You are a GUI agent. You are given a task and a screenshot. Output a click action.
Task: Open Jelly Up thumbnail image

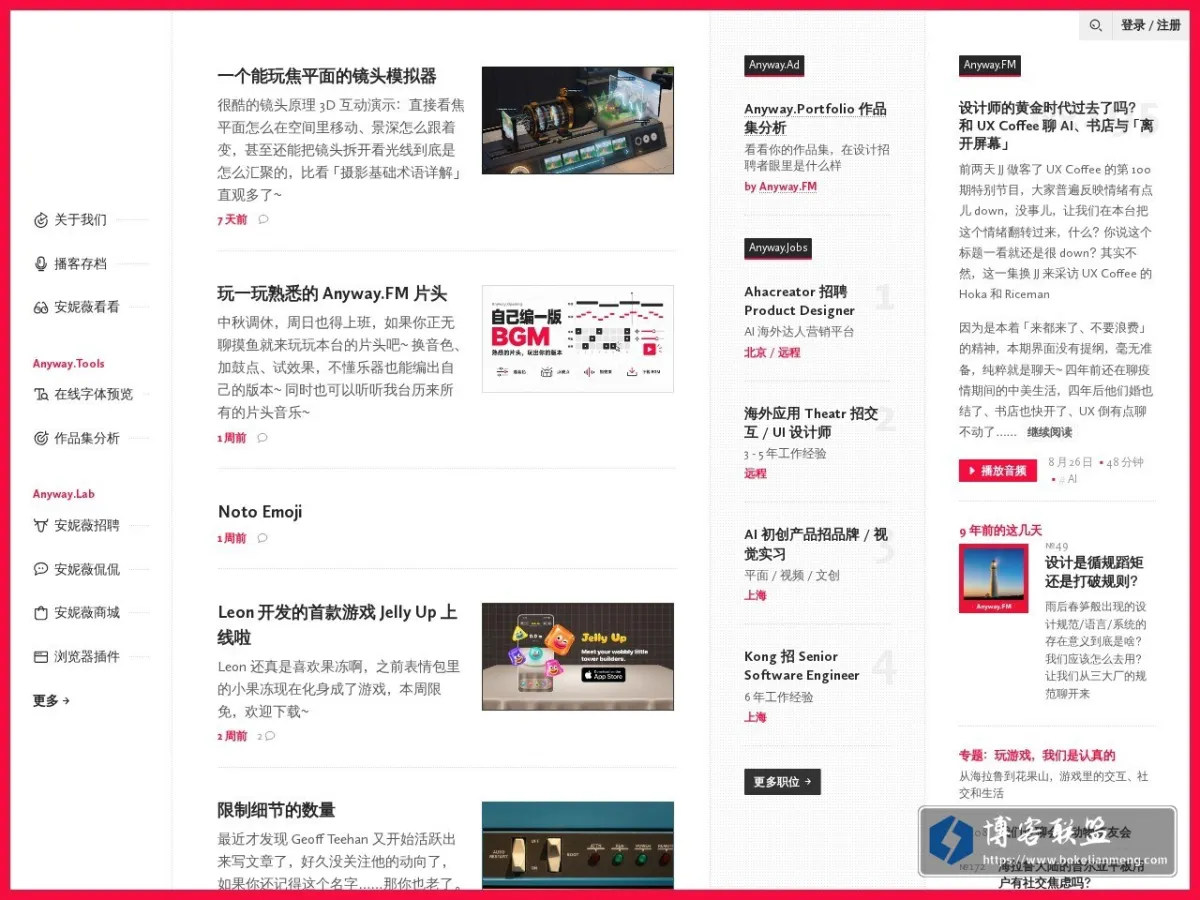point(578,657)
